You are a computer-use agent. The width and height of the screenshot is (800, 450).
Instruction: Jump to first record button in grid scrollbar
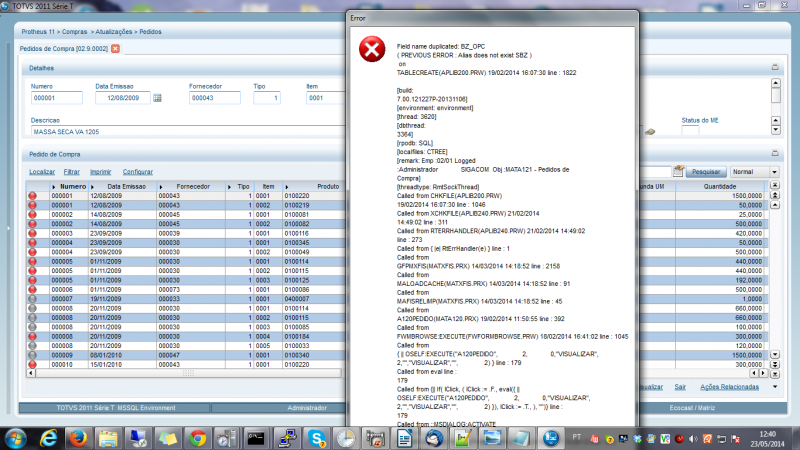click(x=775, y=186)
